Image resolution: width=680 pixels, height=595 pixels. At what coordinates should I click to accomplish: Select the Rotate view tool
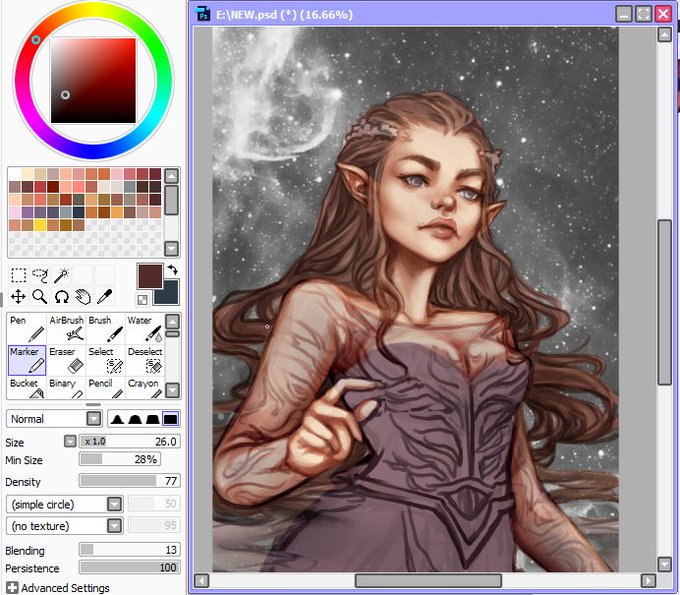[61, 297]
